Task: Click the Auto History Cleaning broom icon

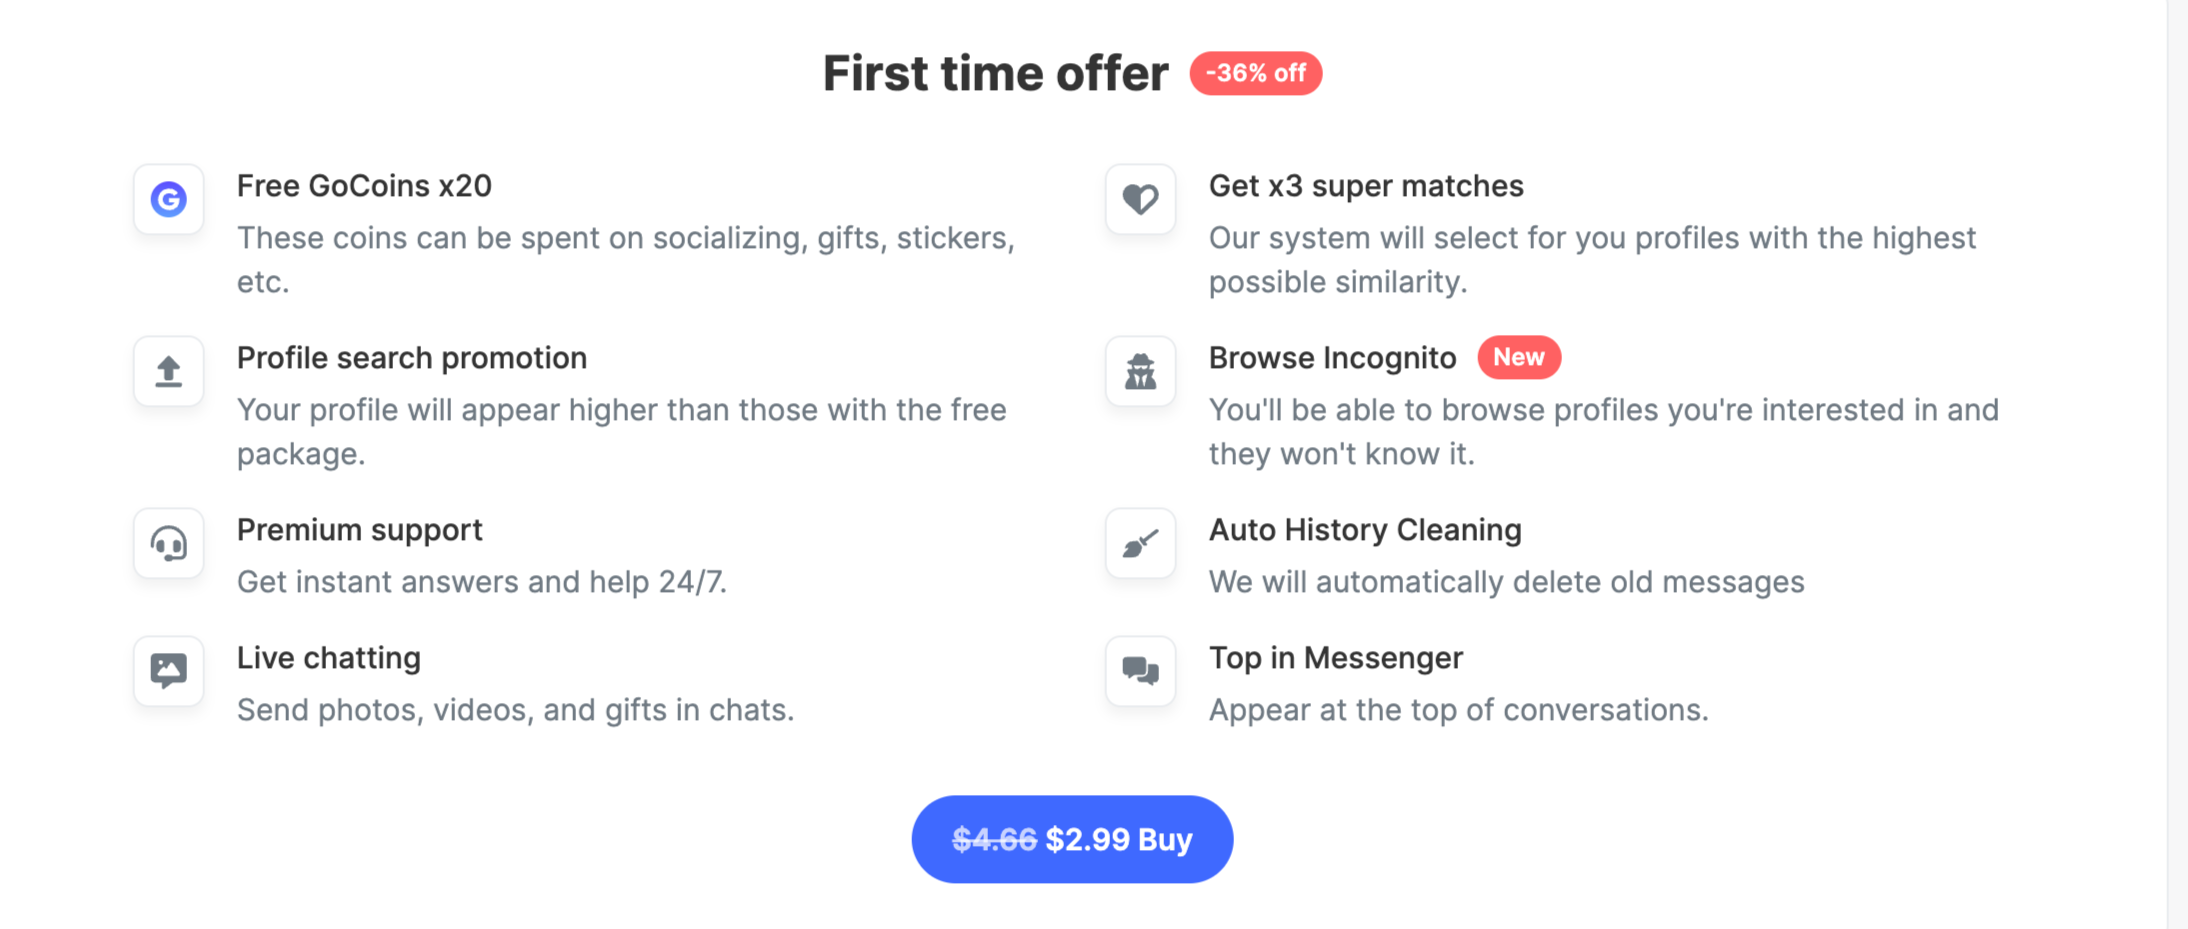Action: coord(1140,543)
